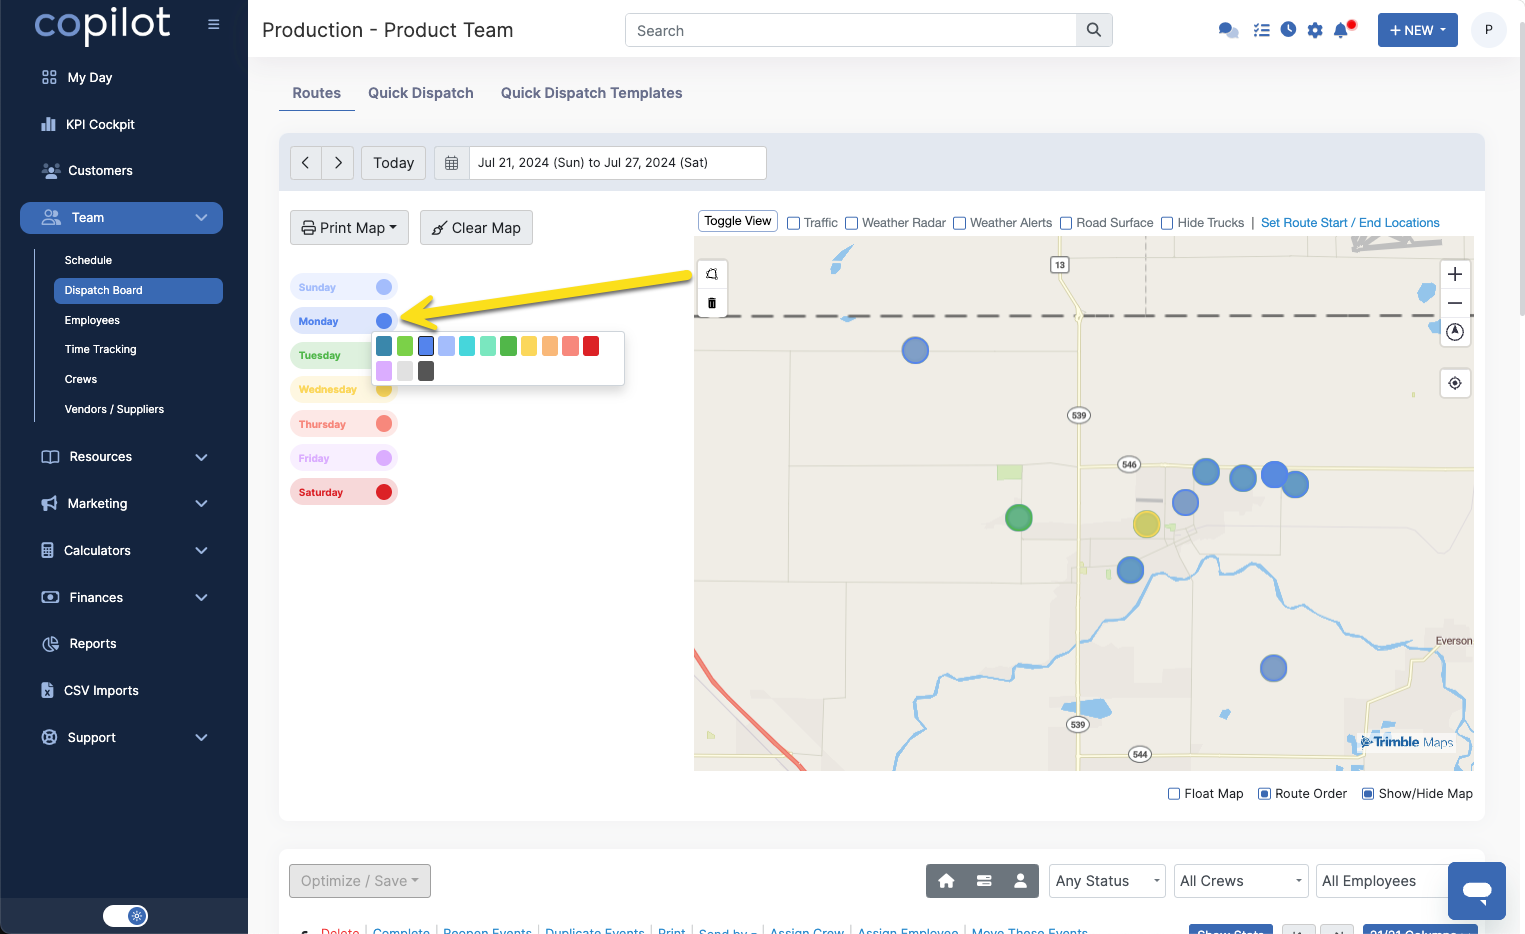Click the truck layout filter icon
Screen dimensions: 1525x934
click(x=984, y=881)
